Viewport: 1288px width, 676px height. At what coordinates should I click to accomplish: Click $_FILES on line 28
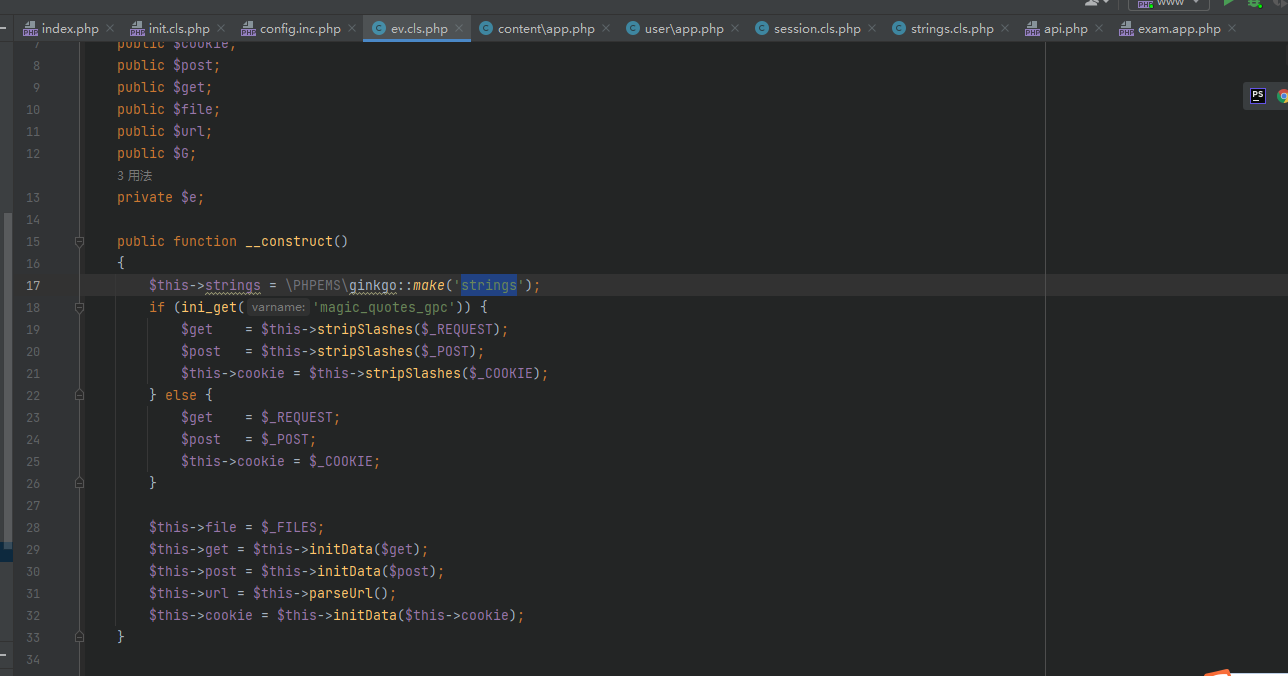click(x=288, y=527)
